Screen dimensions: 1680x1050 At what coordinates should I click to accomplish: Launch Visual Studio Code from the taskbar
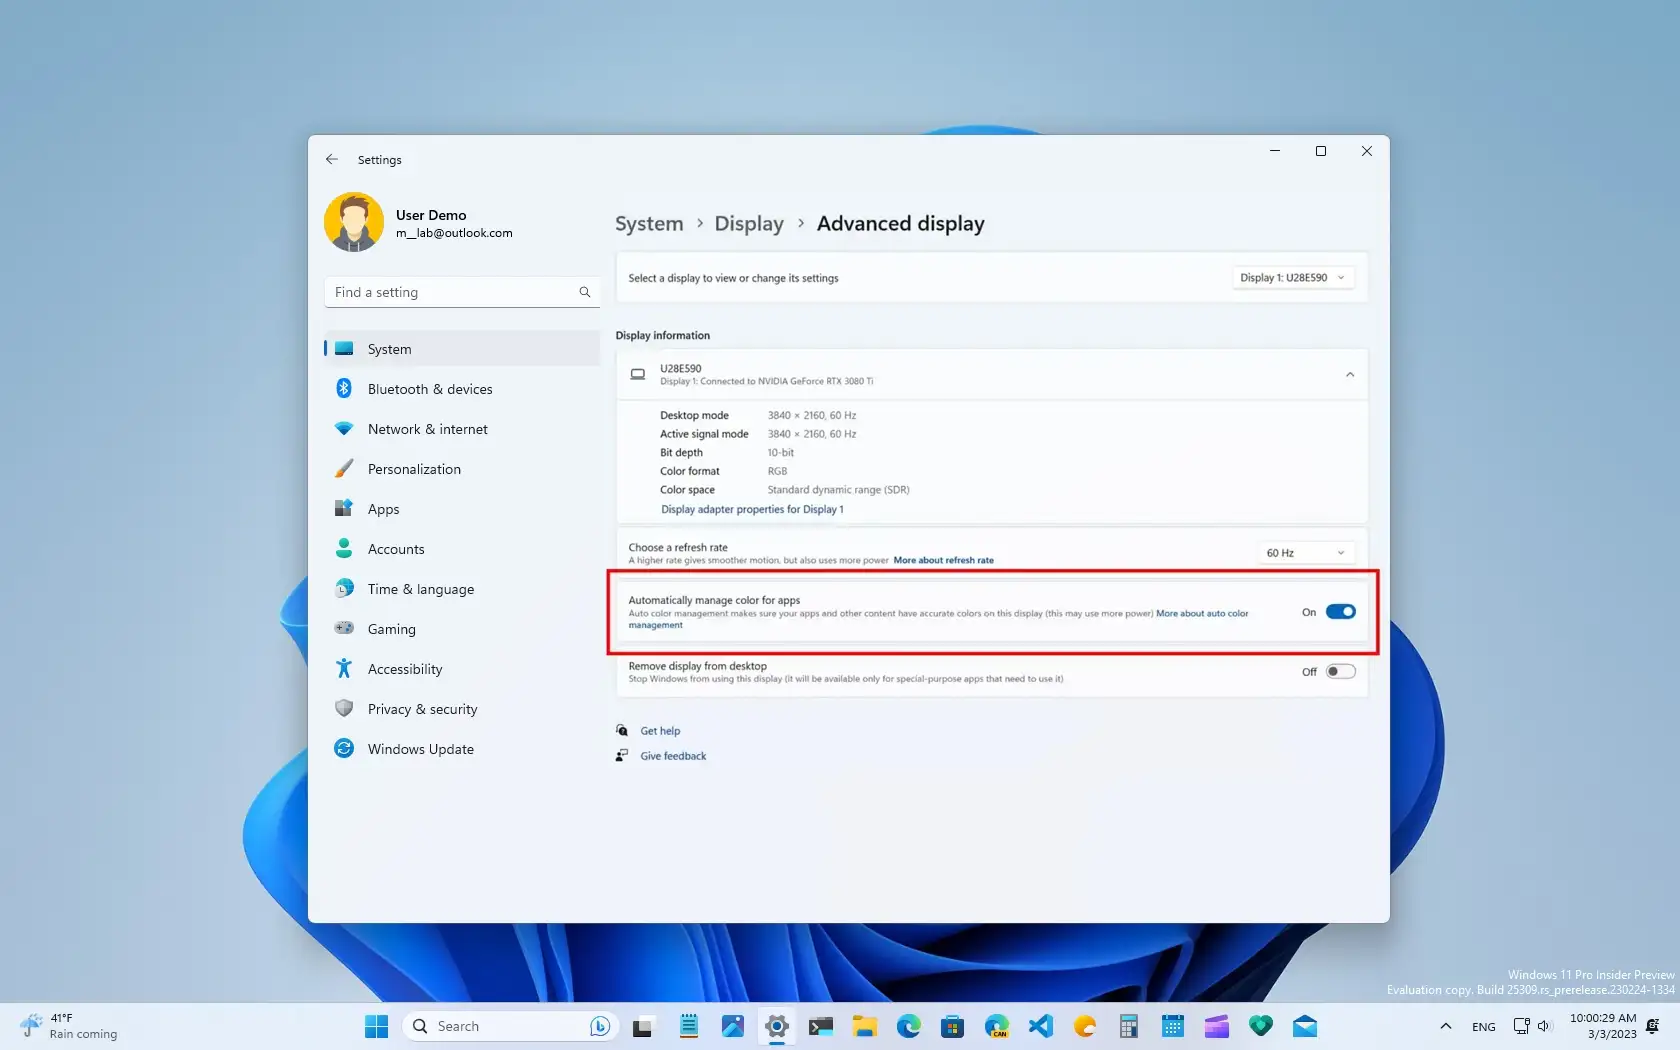point(1040,1025)
